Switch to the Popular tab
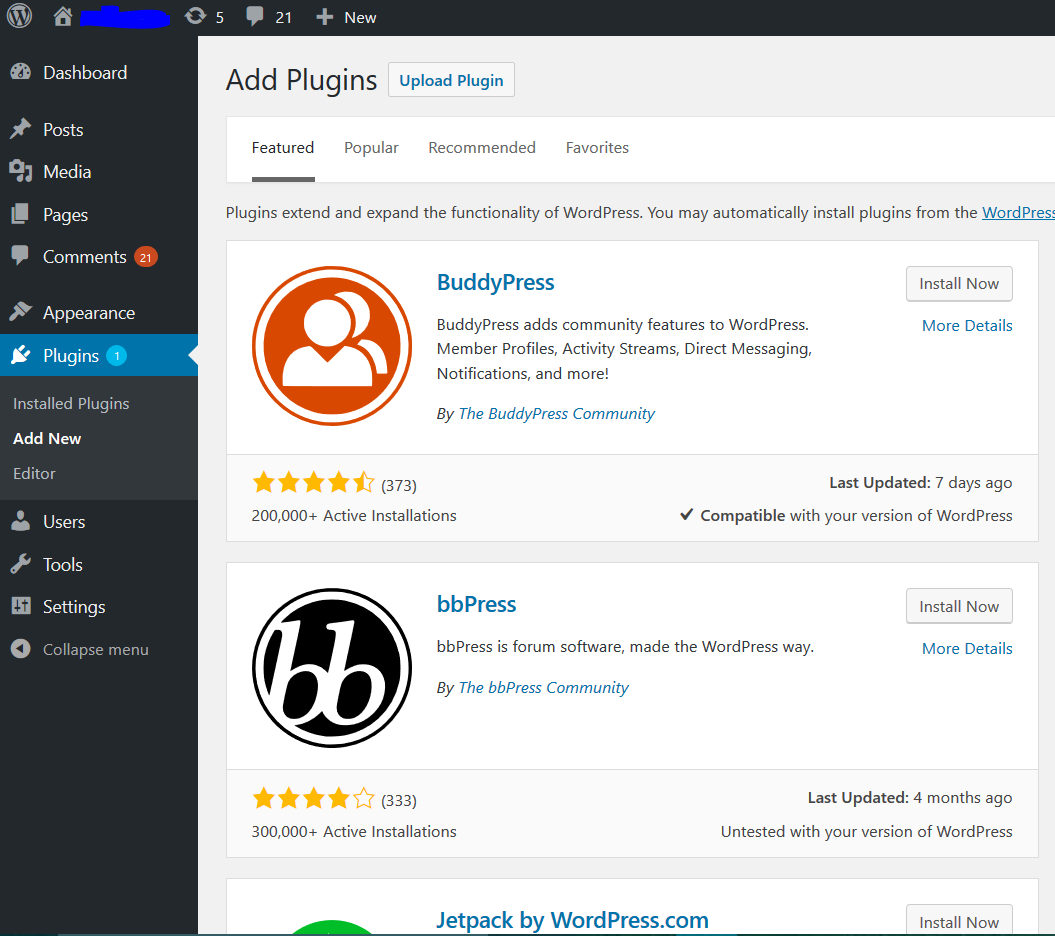Viewport: 1055px width, 936px height. click(371, 148)
